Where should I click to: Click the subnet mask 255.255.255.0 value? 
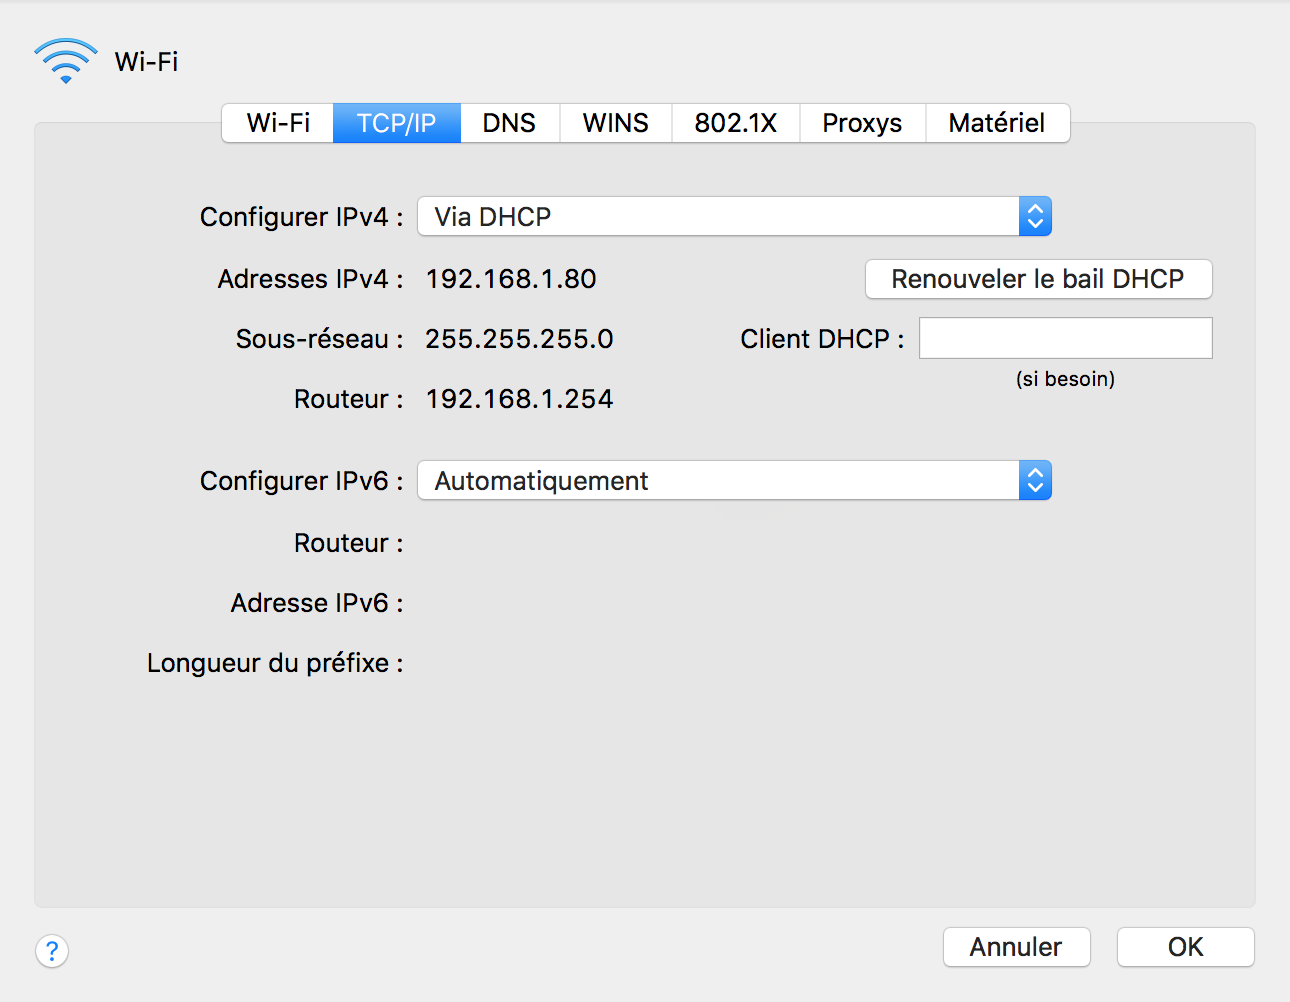click(x=519, y=339)
